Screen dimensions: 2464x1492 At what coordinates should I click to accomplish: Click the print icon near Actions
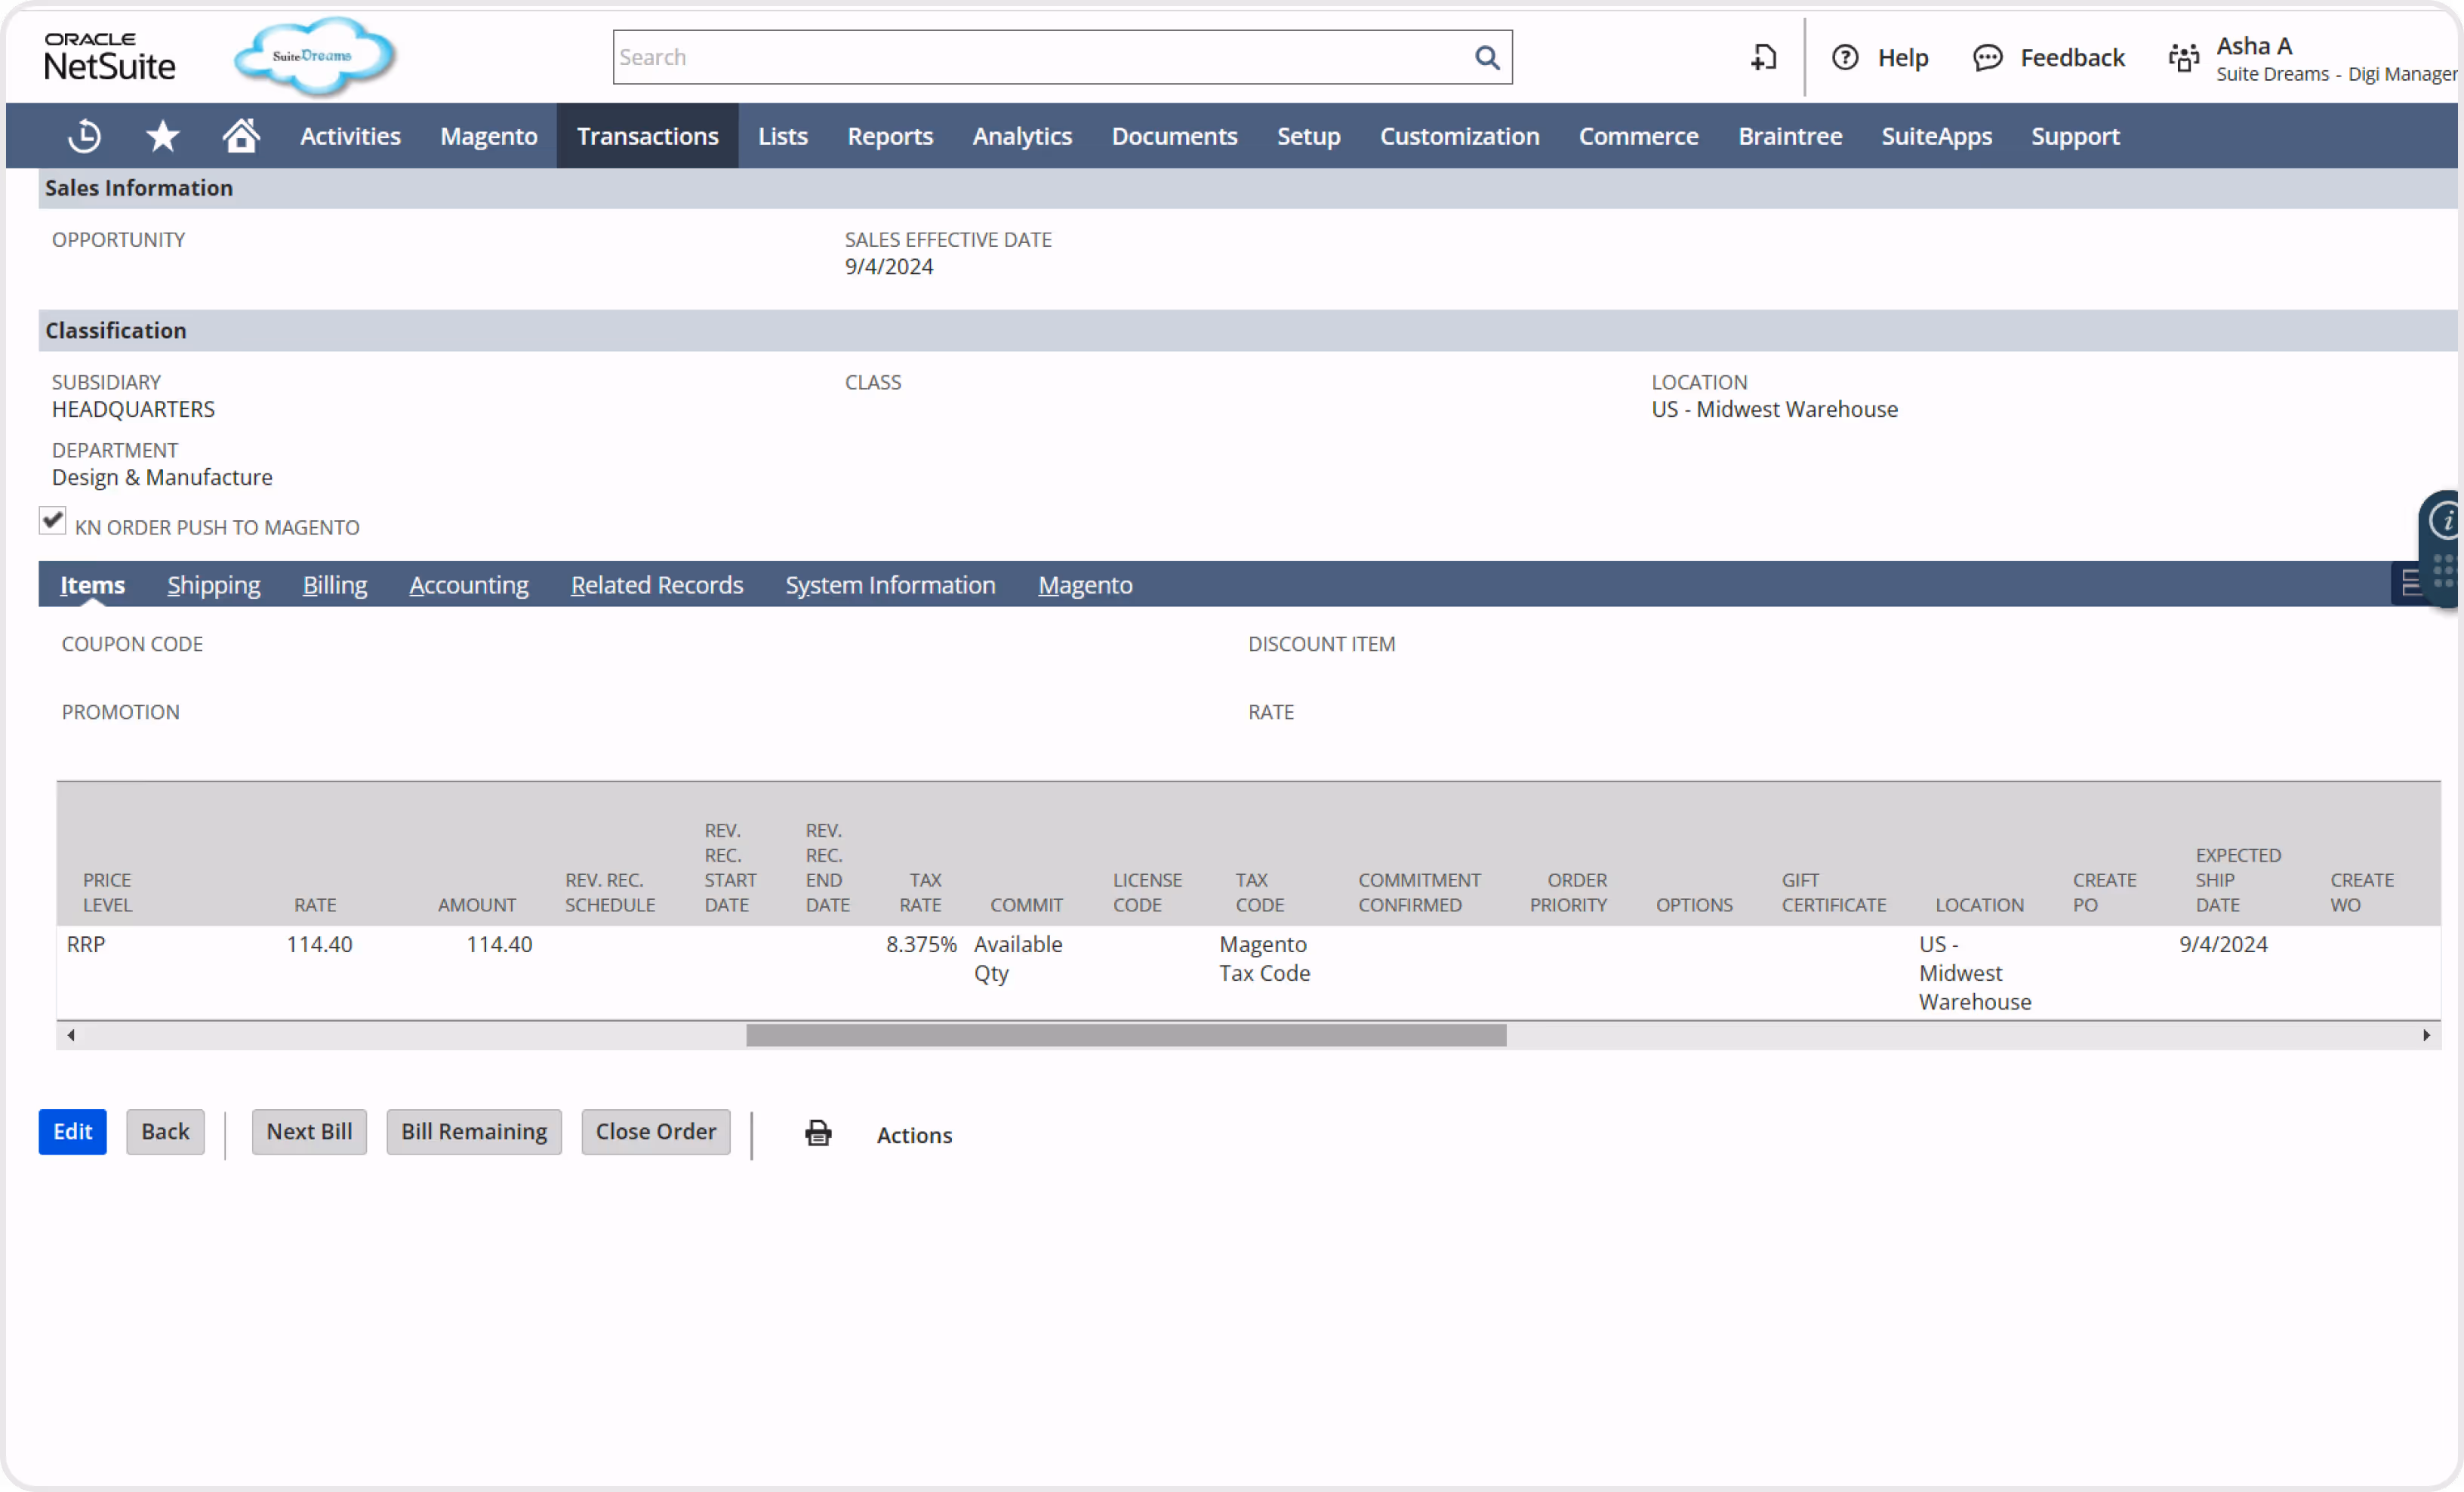pyautogui.click(x=818, y=1133)
